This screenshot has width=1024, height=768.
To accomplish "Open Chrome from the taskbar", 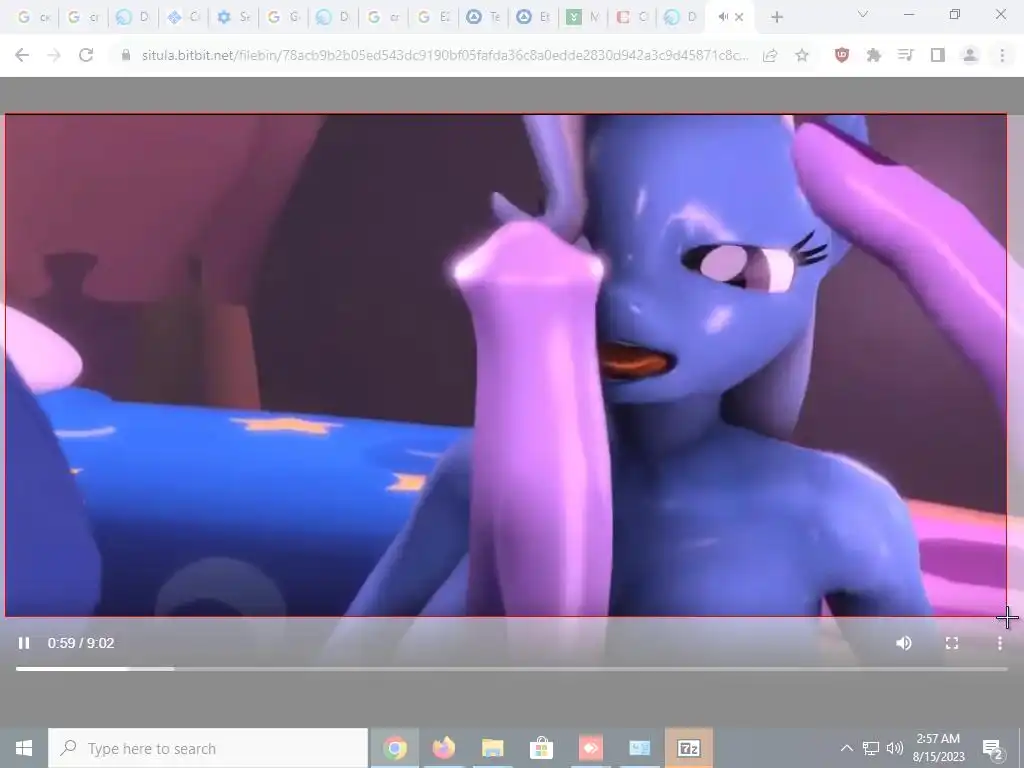I will (x=394, y=748).
